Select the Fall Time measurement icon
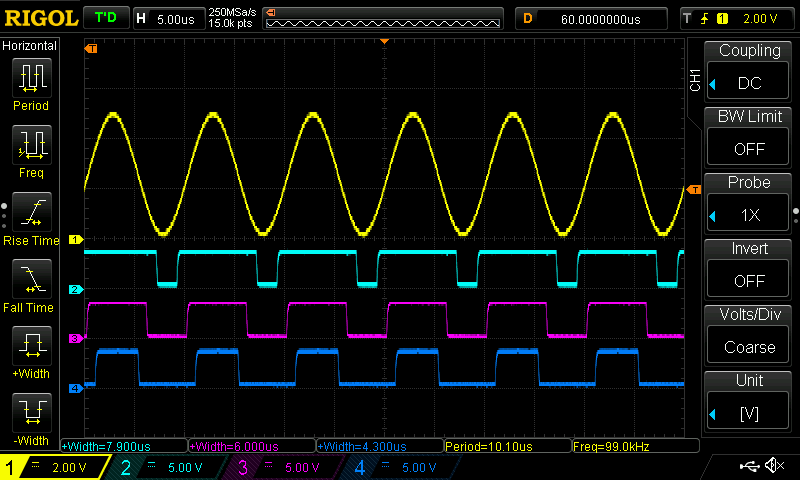 coord(32,279)
